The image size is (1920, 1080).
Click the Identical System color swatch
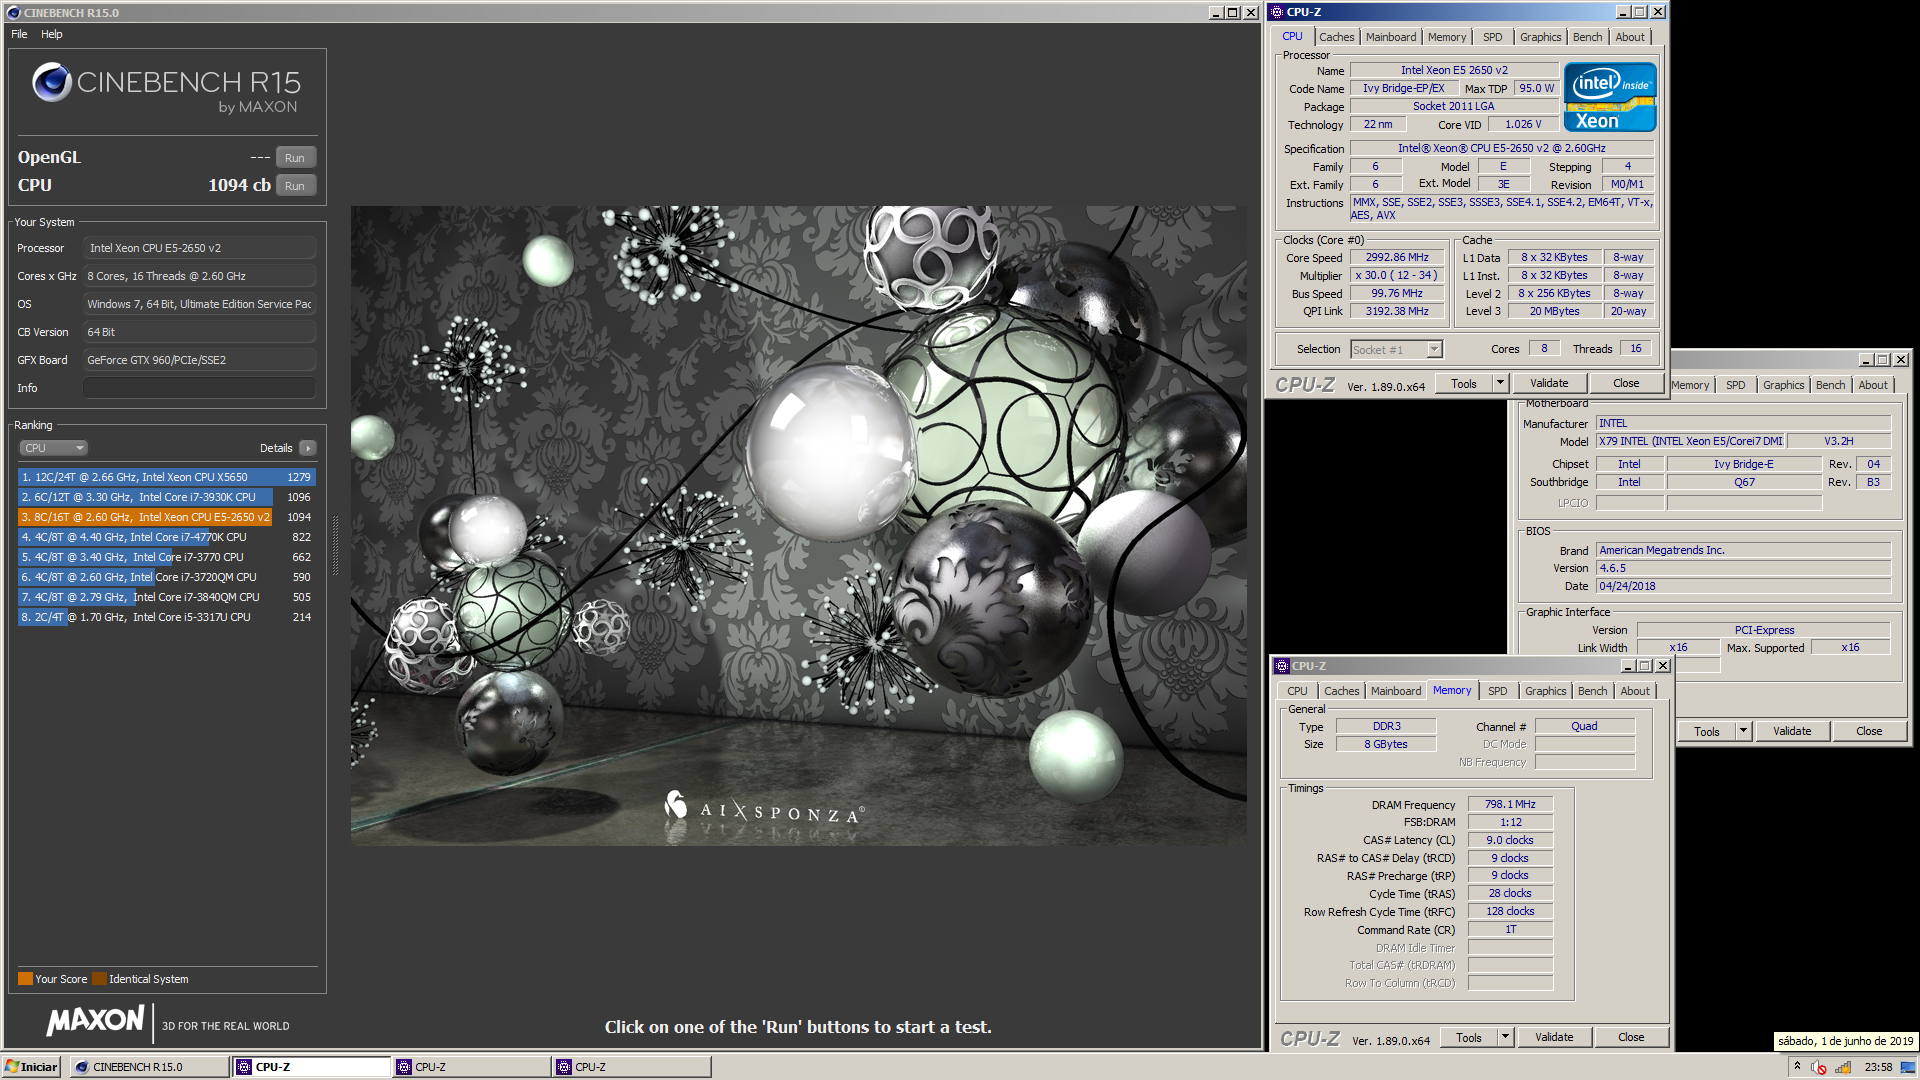(x=98, y=979)
